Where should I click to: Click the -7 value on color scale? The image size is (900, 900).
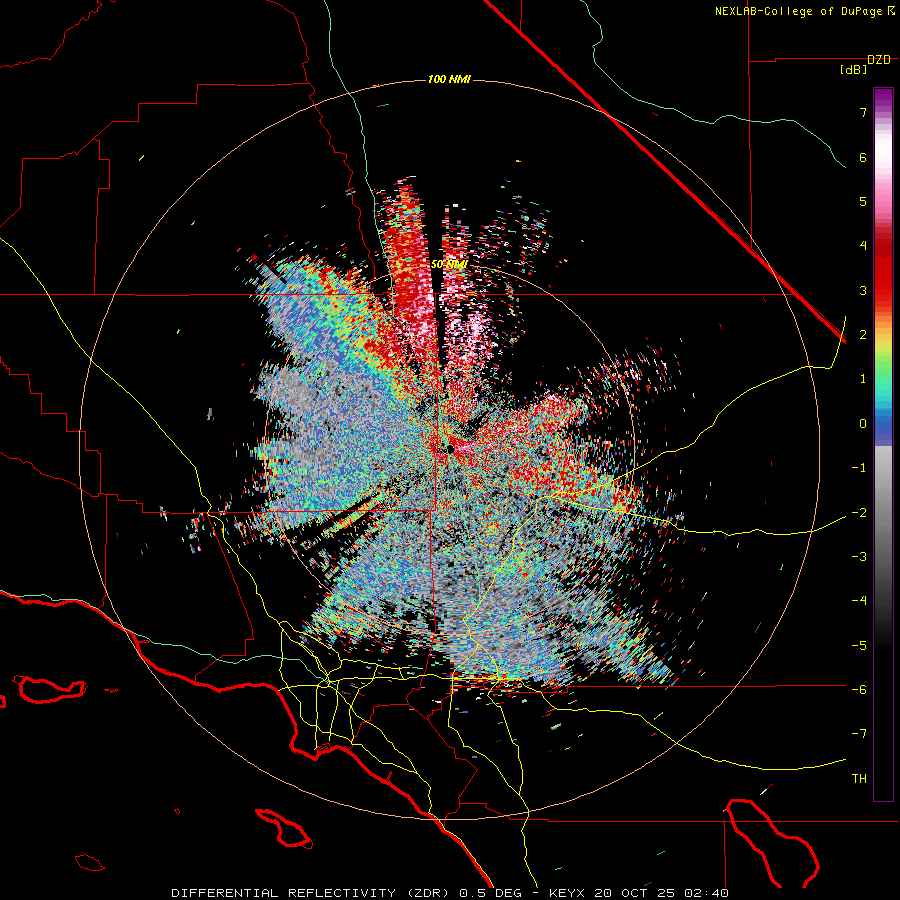click(x=859, y=734)
